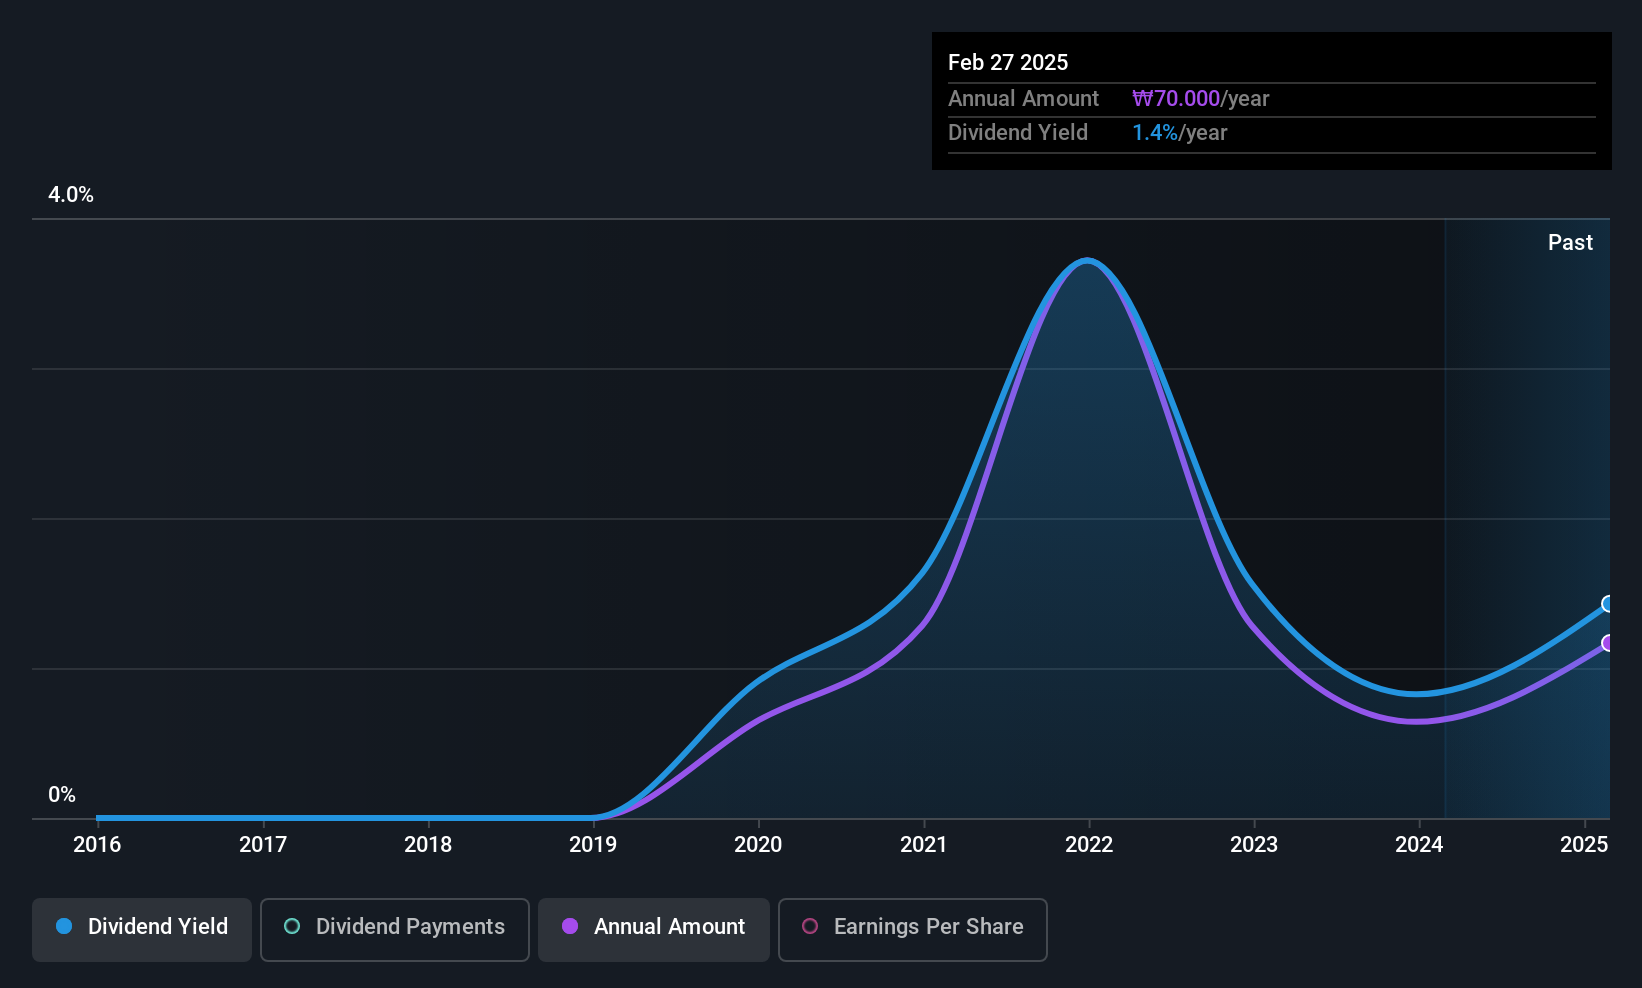Click the 2024 x-axis label
Viewport: 1642px width, 988px height.
click(1419, 844)
